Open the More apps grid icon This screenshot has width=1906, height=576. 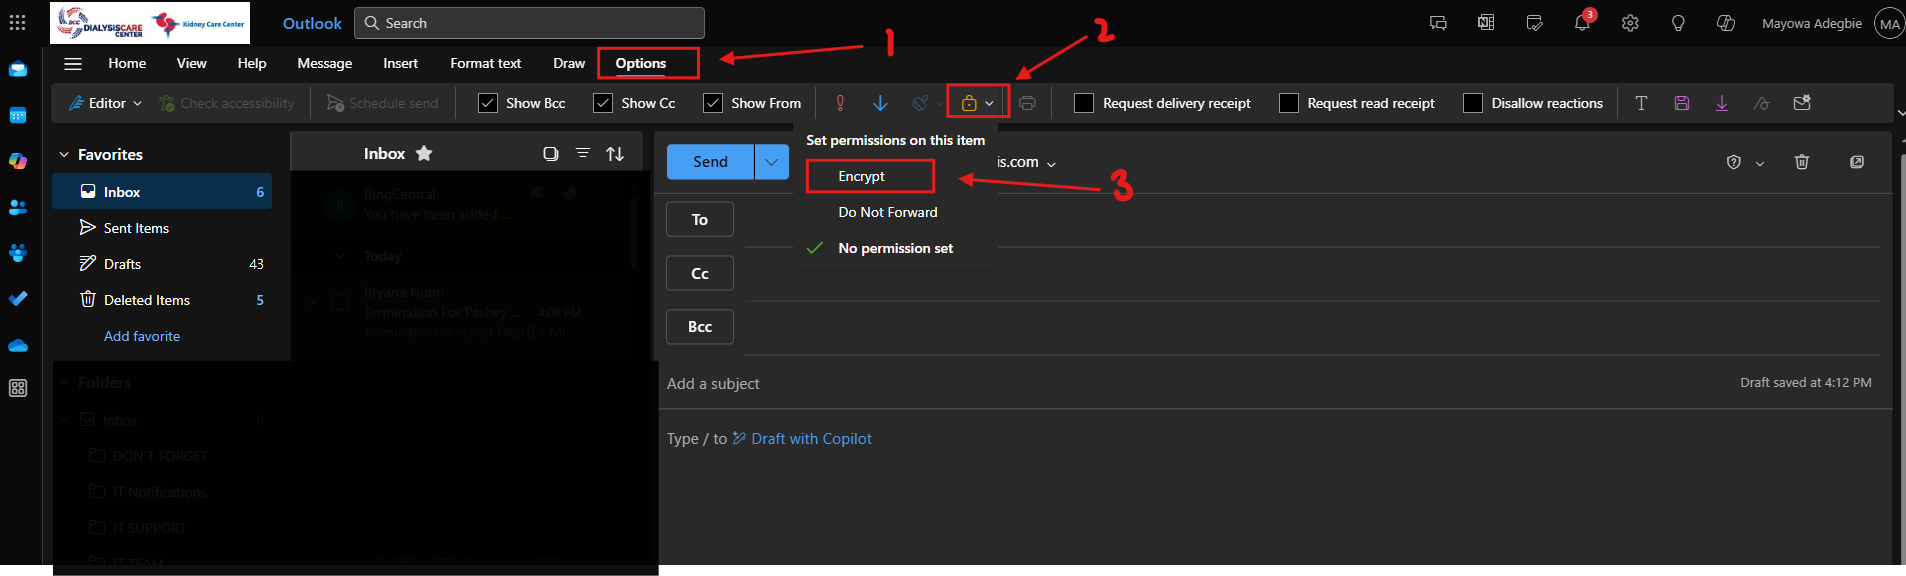(x=18, y=388)
